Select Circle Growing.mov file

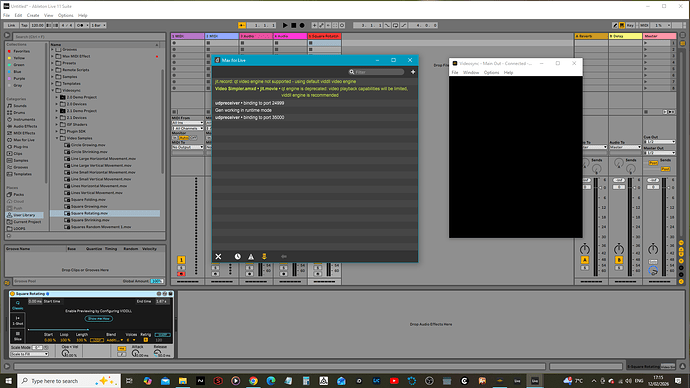click(88, 145)
